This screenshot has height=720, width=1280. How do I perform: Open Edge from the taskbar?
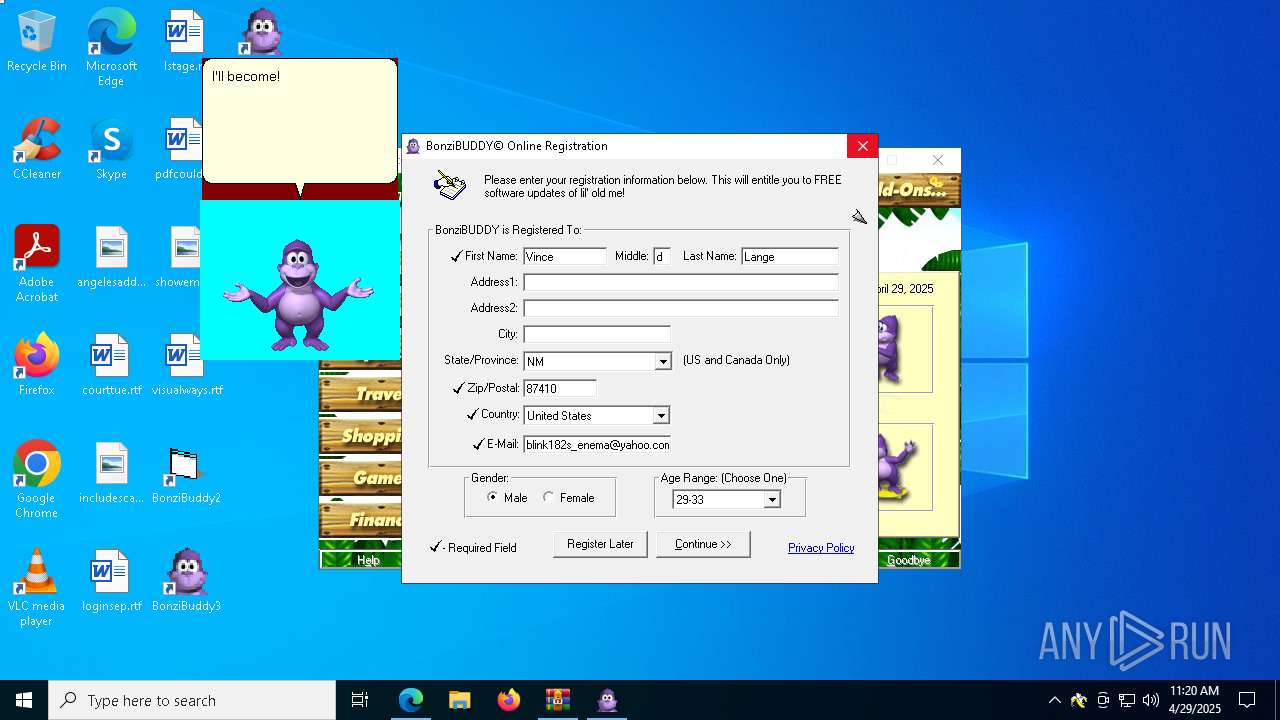pos(411,700)
